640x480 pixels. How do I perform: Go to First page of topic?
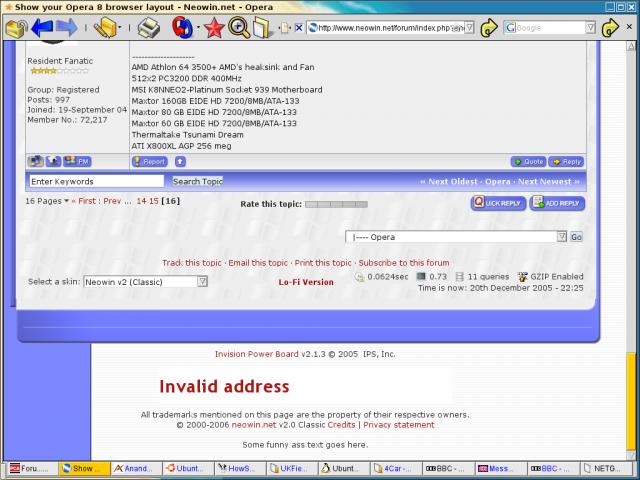tap(87, 201)
